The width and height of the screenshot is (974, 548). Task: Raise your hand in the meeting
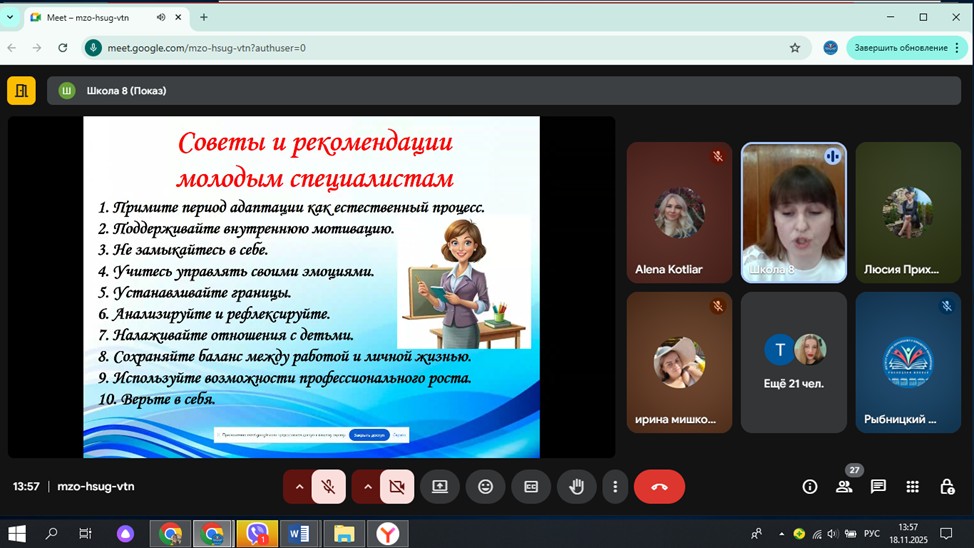pyautogui.click(x=576, y=487)
